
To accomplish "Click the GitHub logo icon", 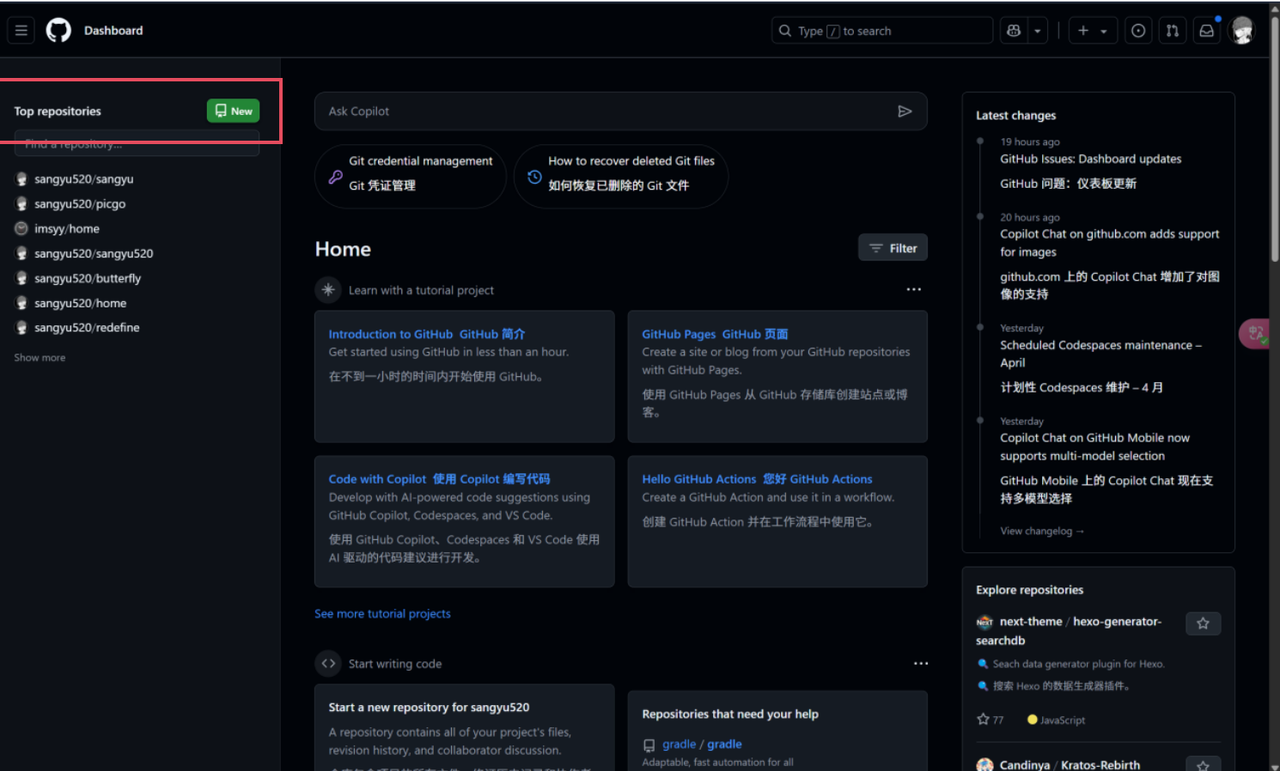I will coord(59,31).
